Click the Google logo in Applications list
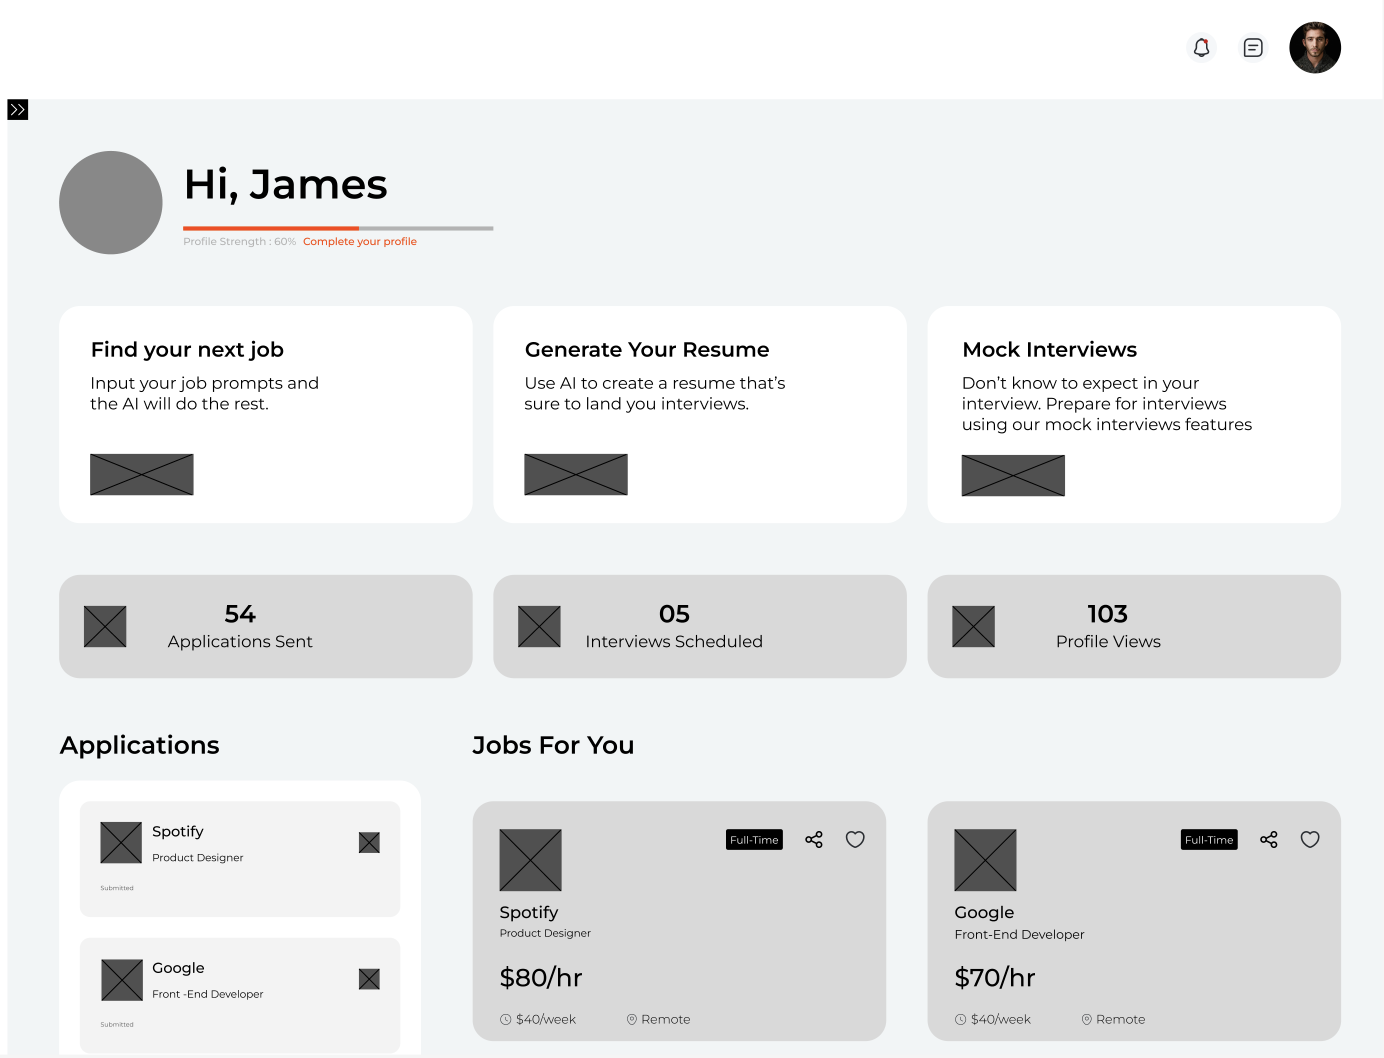 (122, 980)
